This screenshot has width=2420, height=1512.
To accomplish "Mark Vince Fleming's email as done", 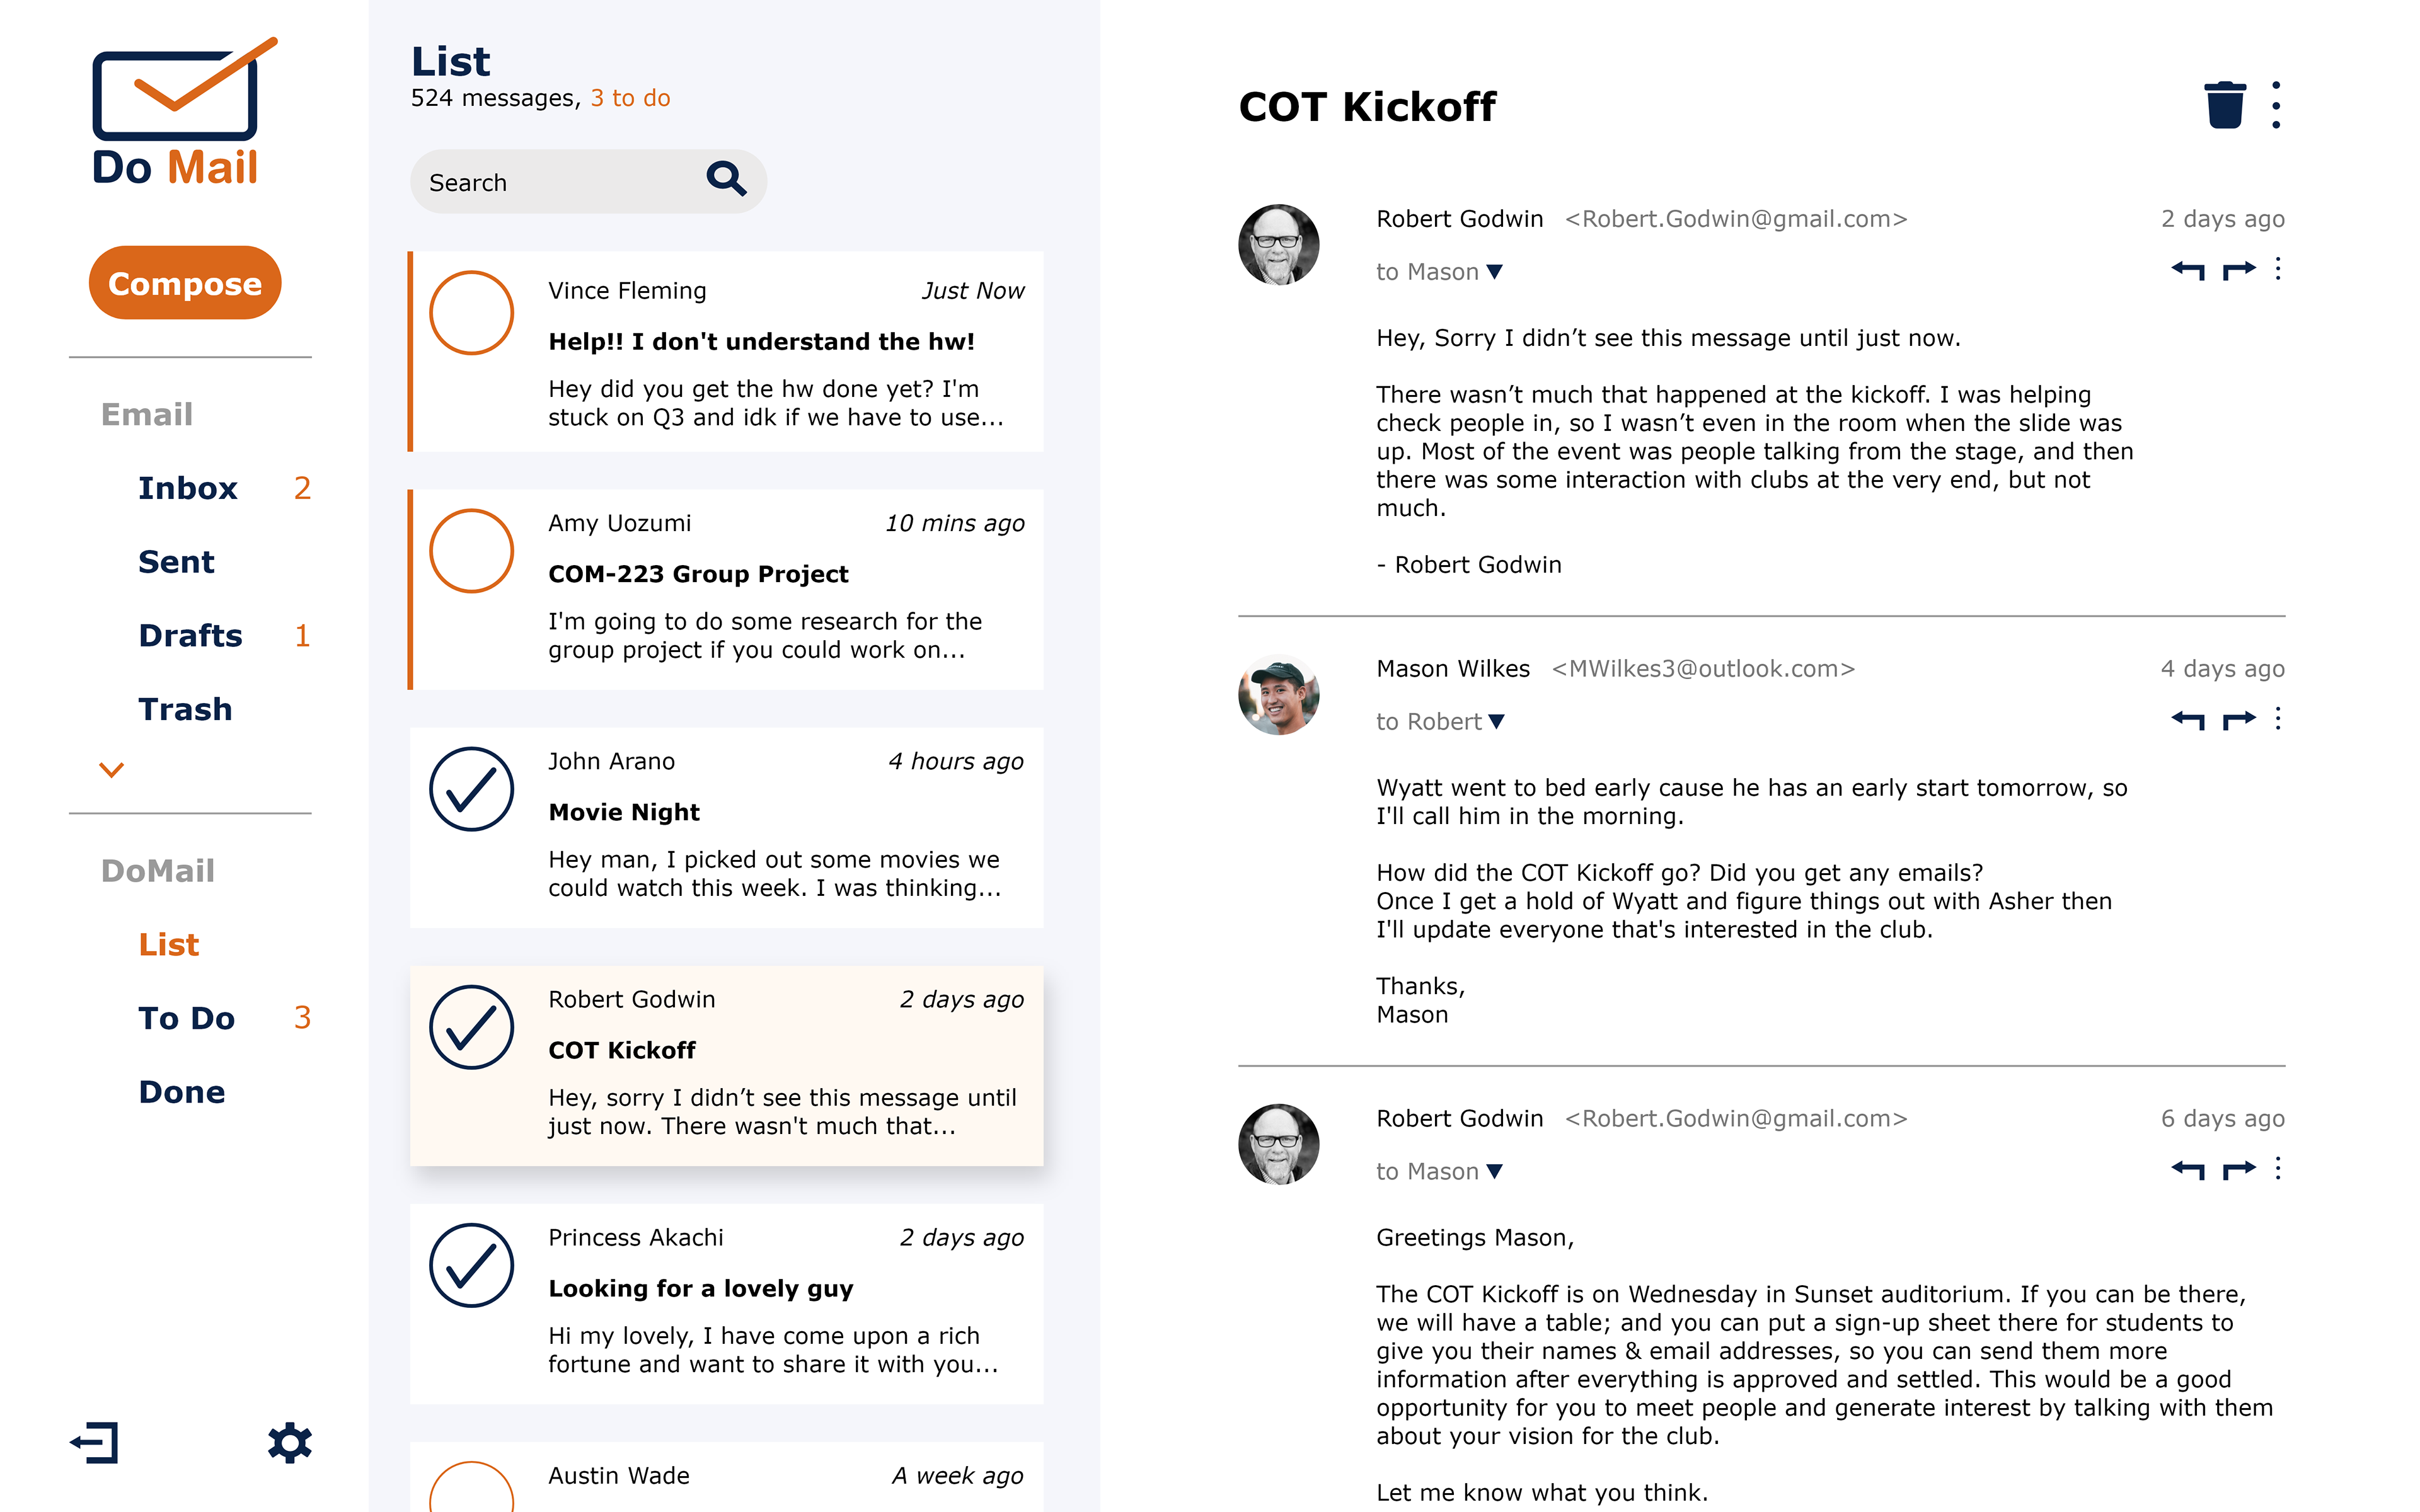I will coord(471,313).
